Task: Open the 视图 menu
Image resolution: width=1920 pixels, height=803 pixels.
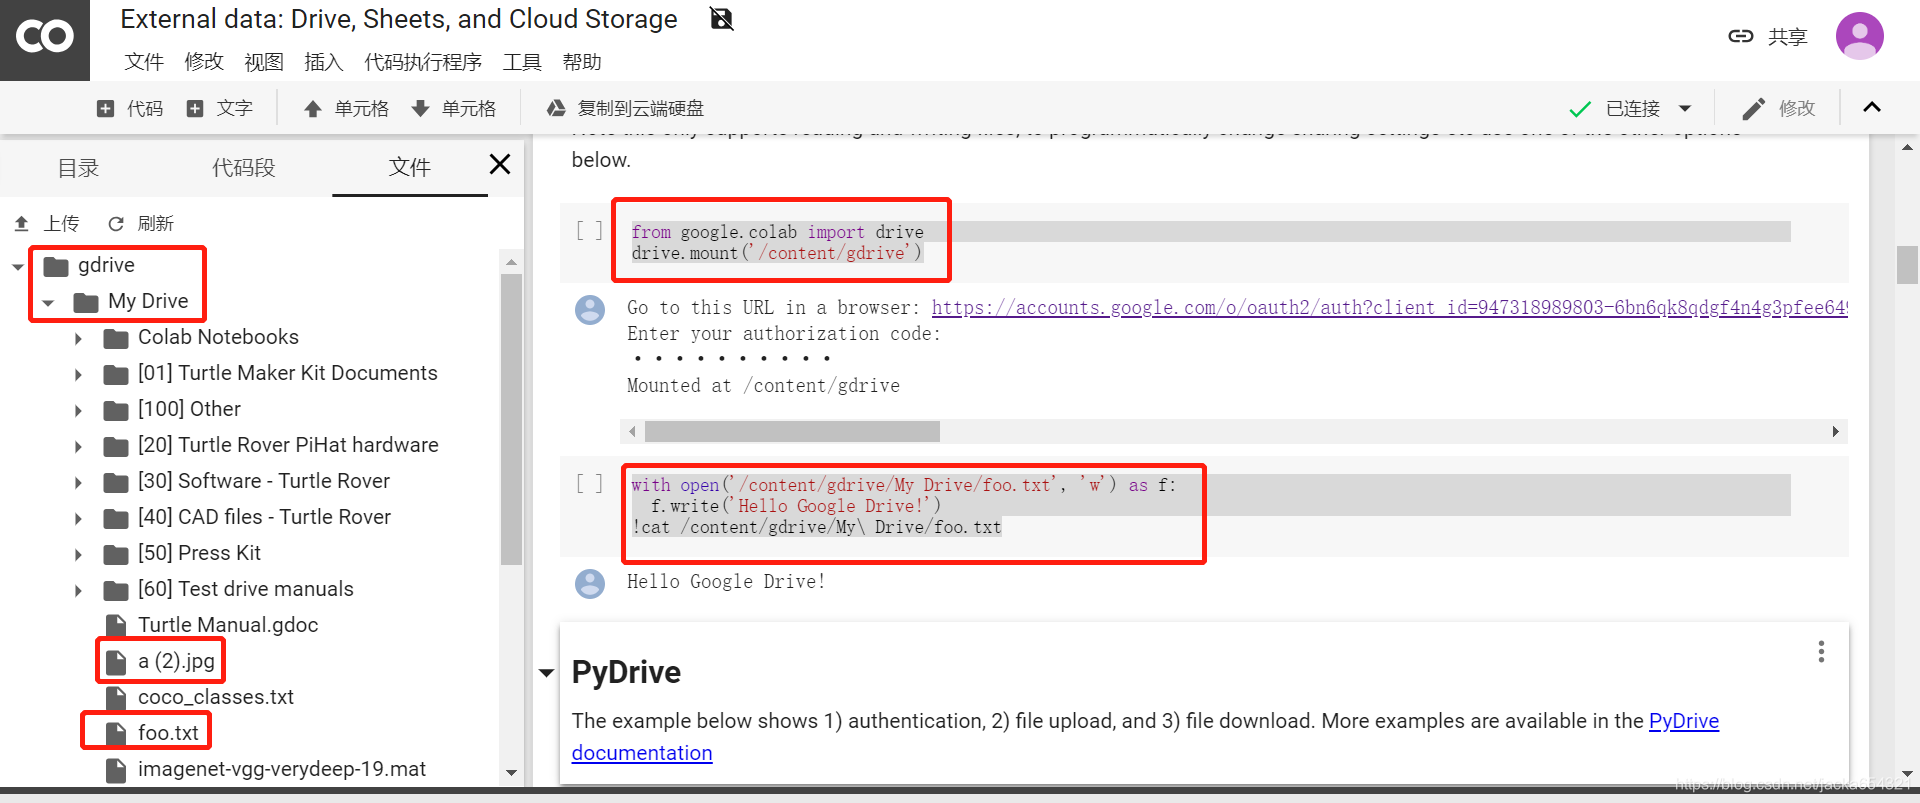Action: (x=264, y=62)
